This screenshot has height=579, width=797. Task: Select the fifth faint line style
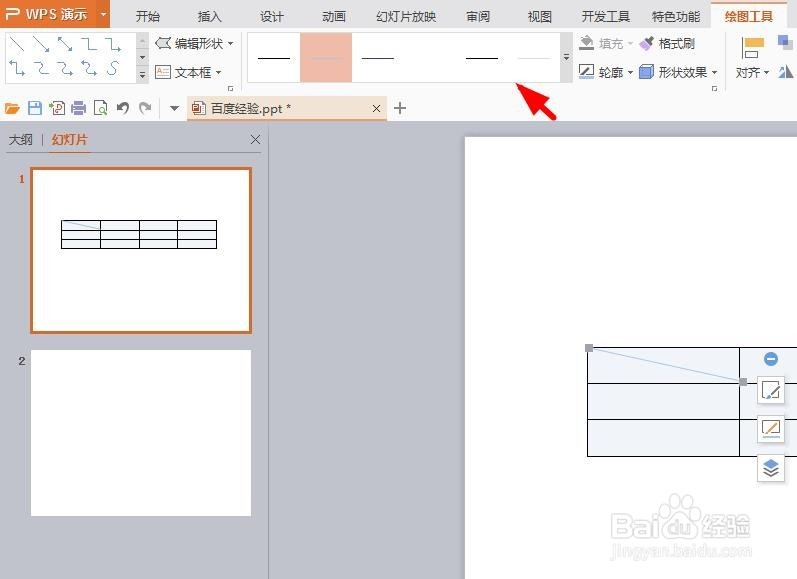coord(534,57)
